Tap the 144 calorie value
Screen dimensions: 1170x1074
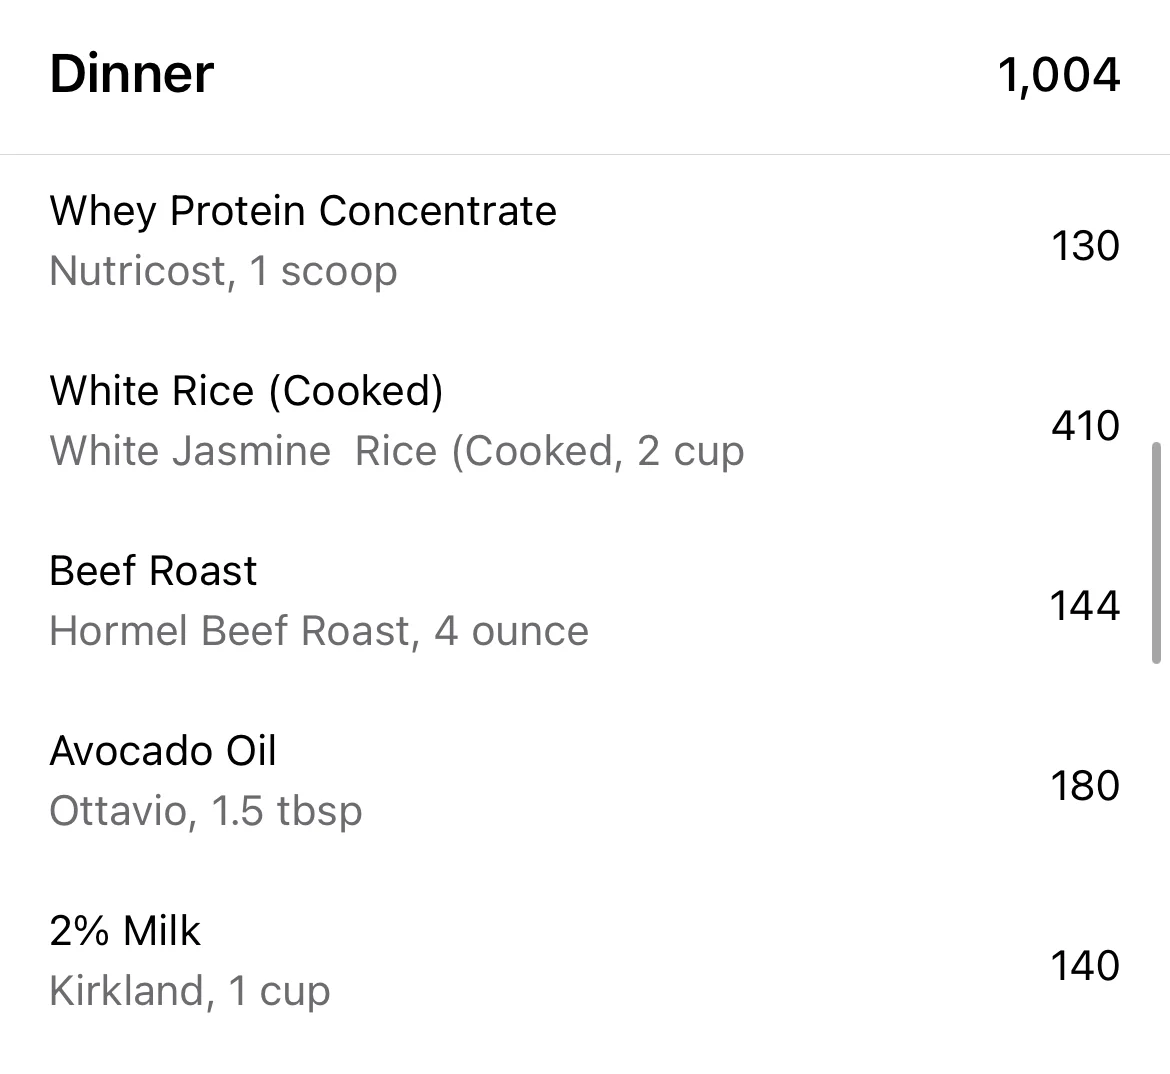click(x=1085, y=605)
